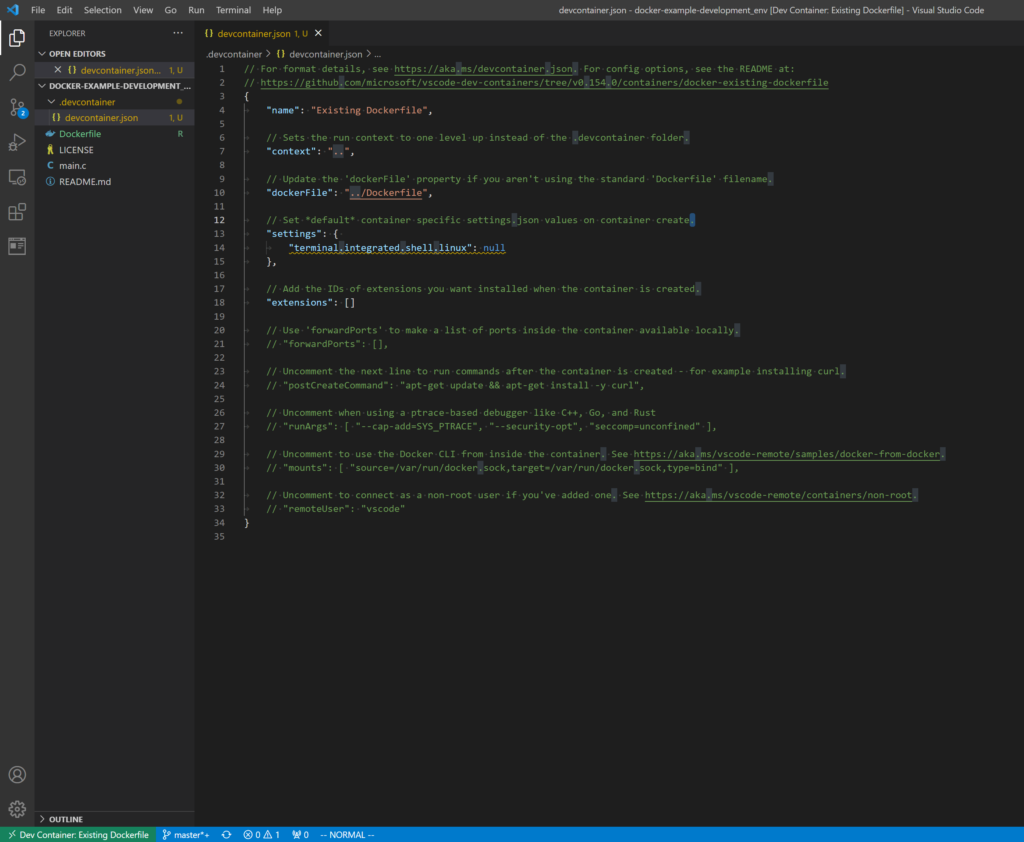Open main.c in the explorer

(x=72, y=165)
